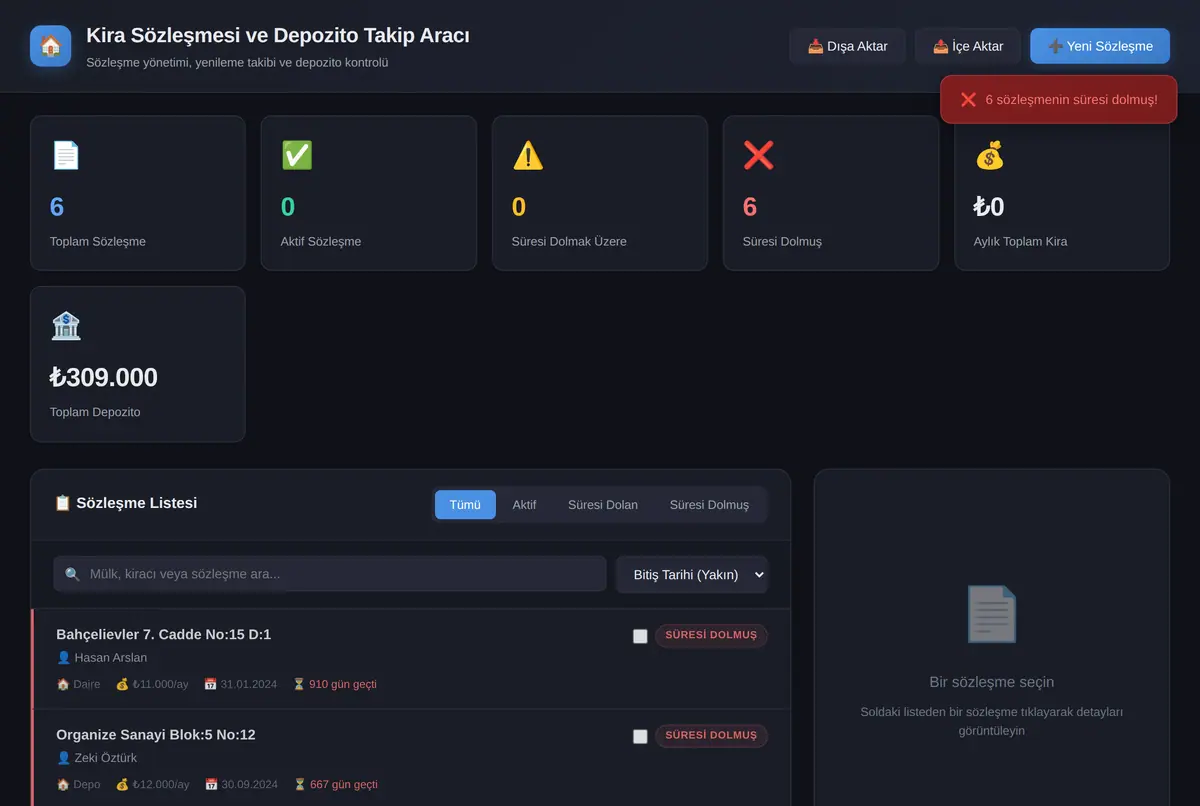
Task: Click the person icon next to Zeki Öztürk
Action: point(64,758)
